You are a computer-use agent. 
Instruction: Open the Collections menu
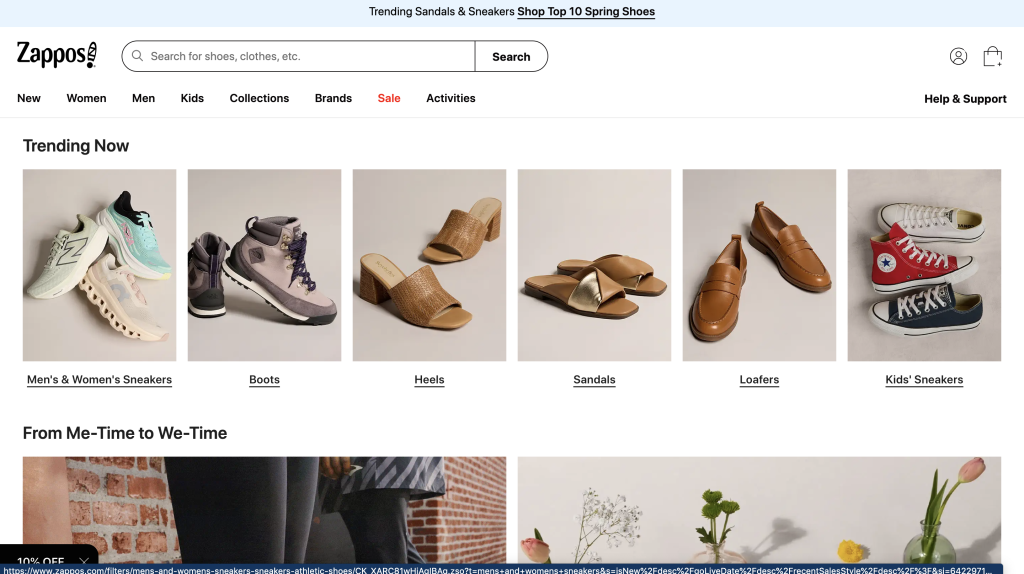[x=259, y=98]
